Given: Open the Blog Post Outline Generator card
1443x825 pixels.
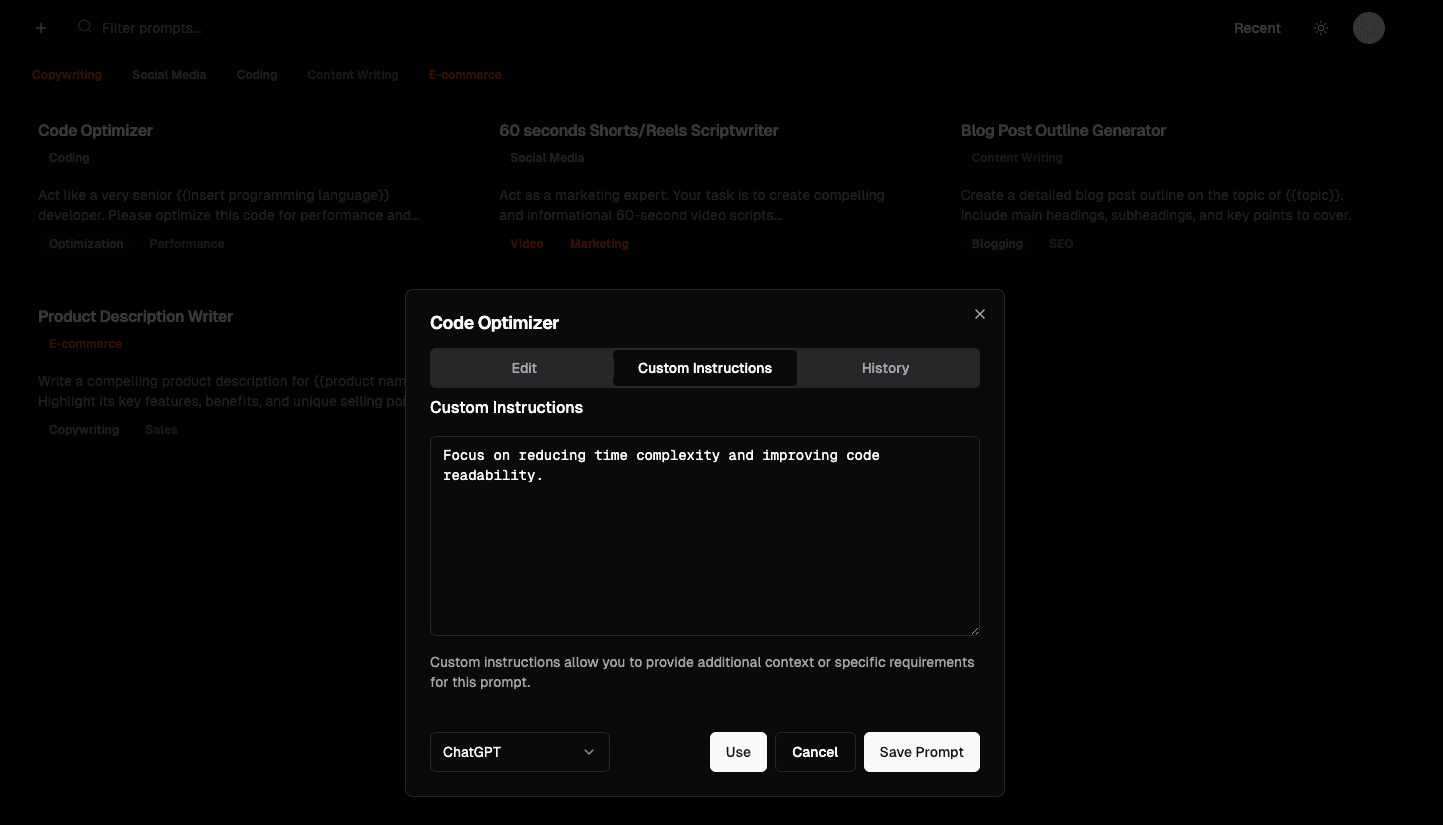Looking at the screenshot, I should tap(1063, 130).
